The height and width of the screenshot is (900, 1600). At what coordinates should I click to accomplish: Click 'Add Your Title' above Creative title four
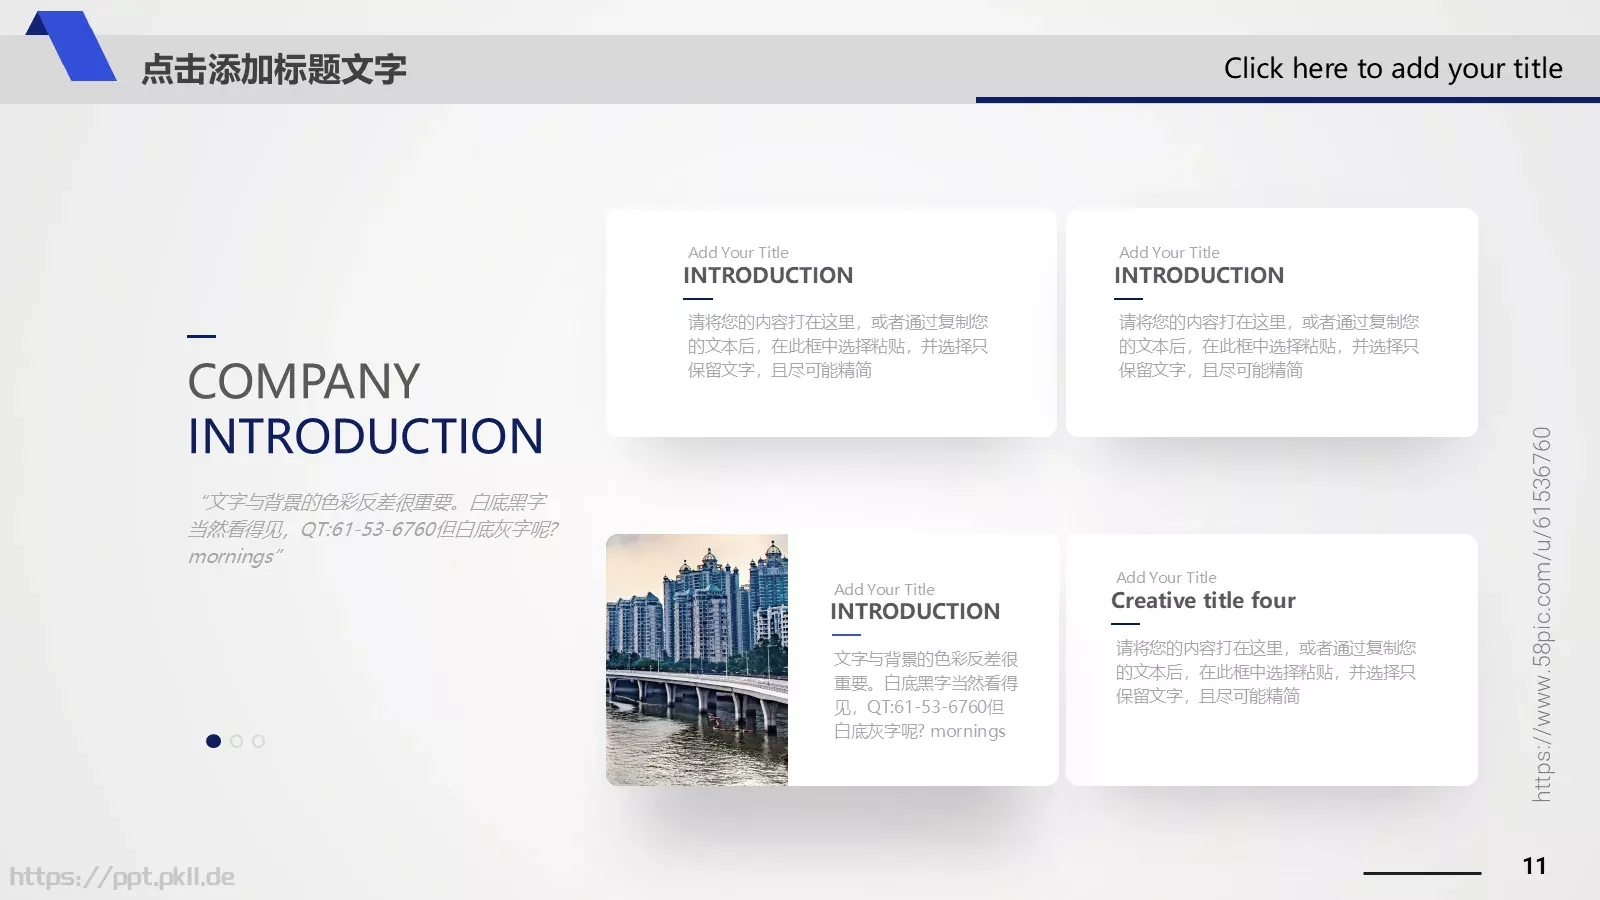click(1166, 577)
